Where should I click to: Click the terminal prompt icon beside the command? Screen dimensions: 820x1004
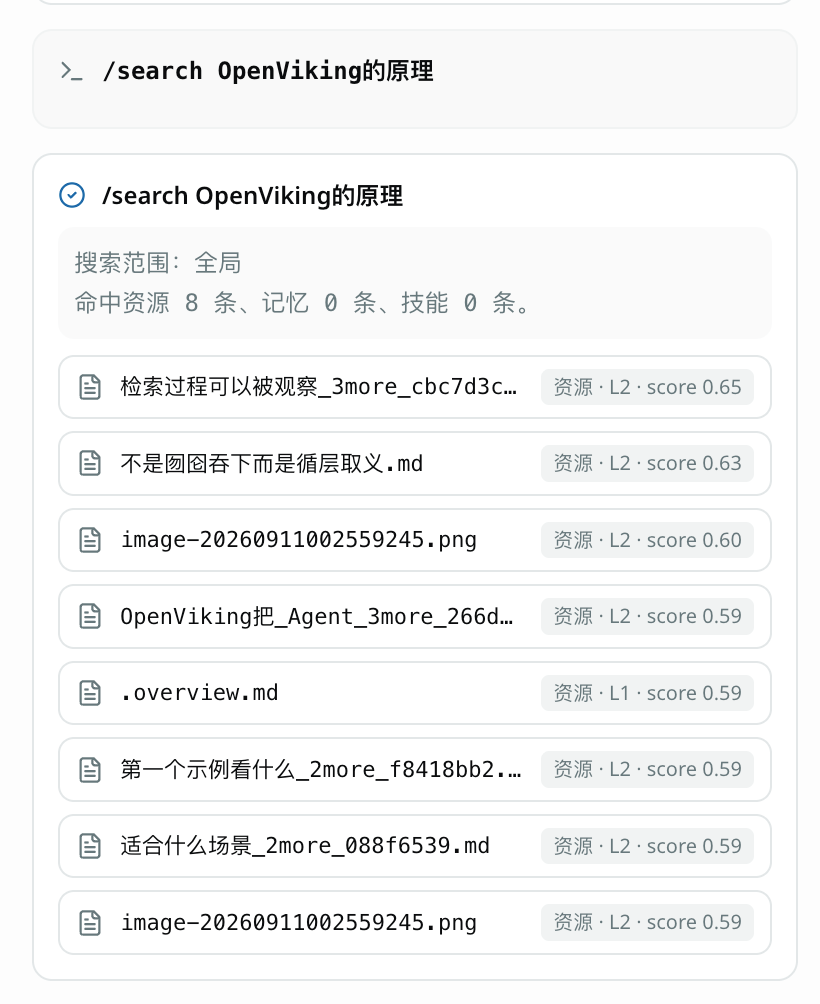click(x=71, y=71)
